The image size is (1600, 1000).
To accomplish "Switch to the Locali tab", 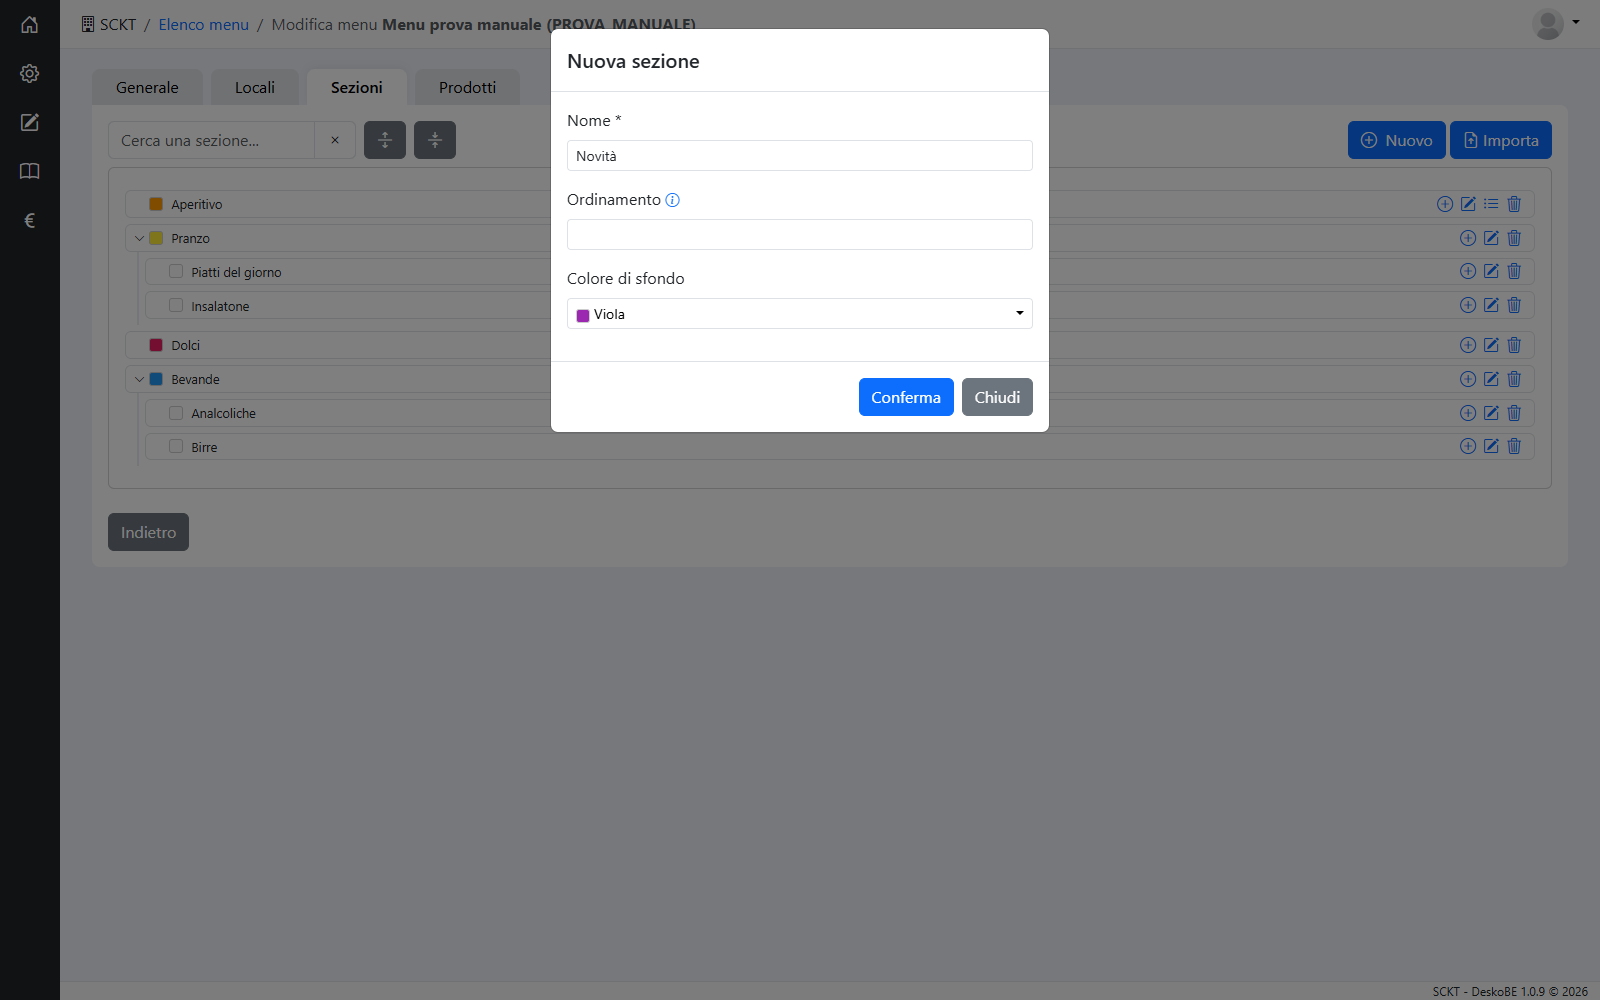I will click(255, 87).
